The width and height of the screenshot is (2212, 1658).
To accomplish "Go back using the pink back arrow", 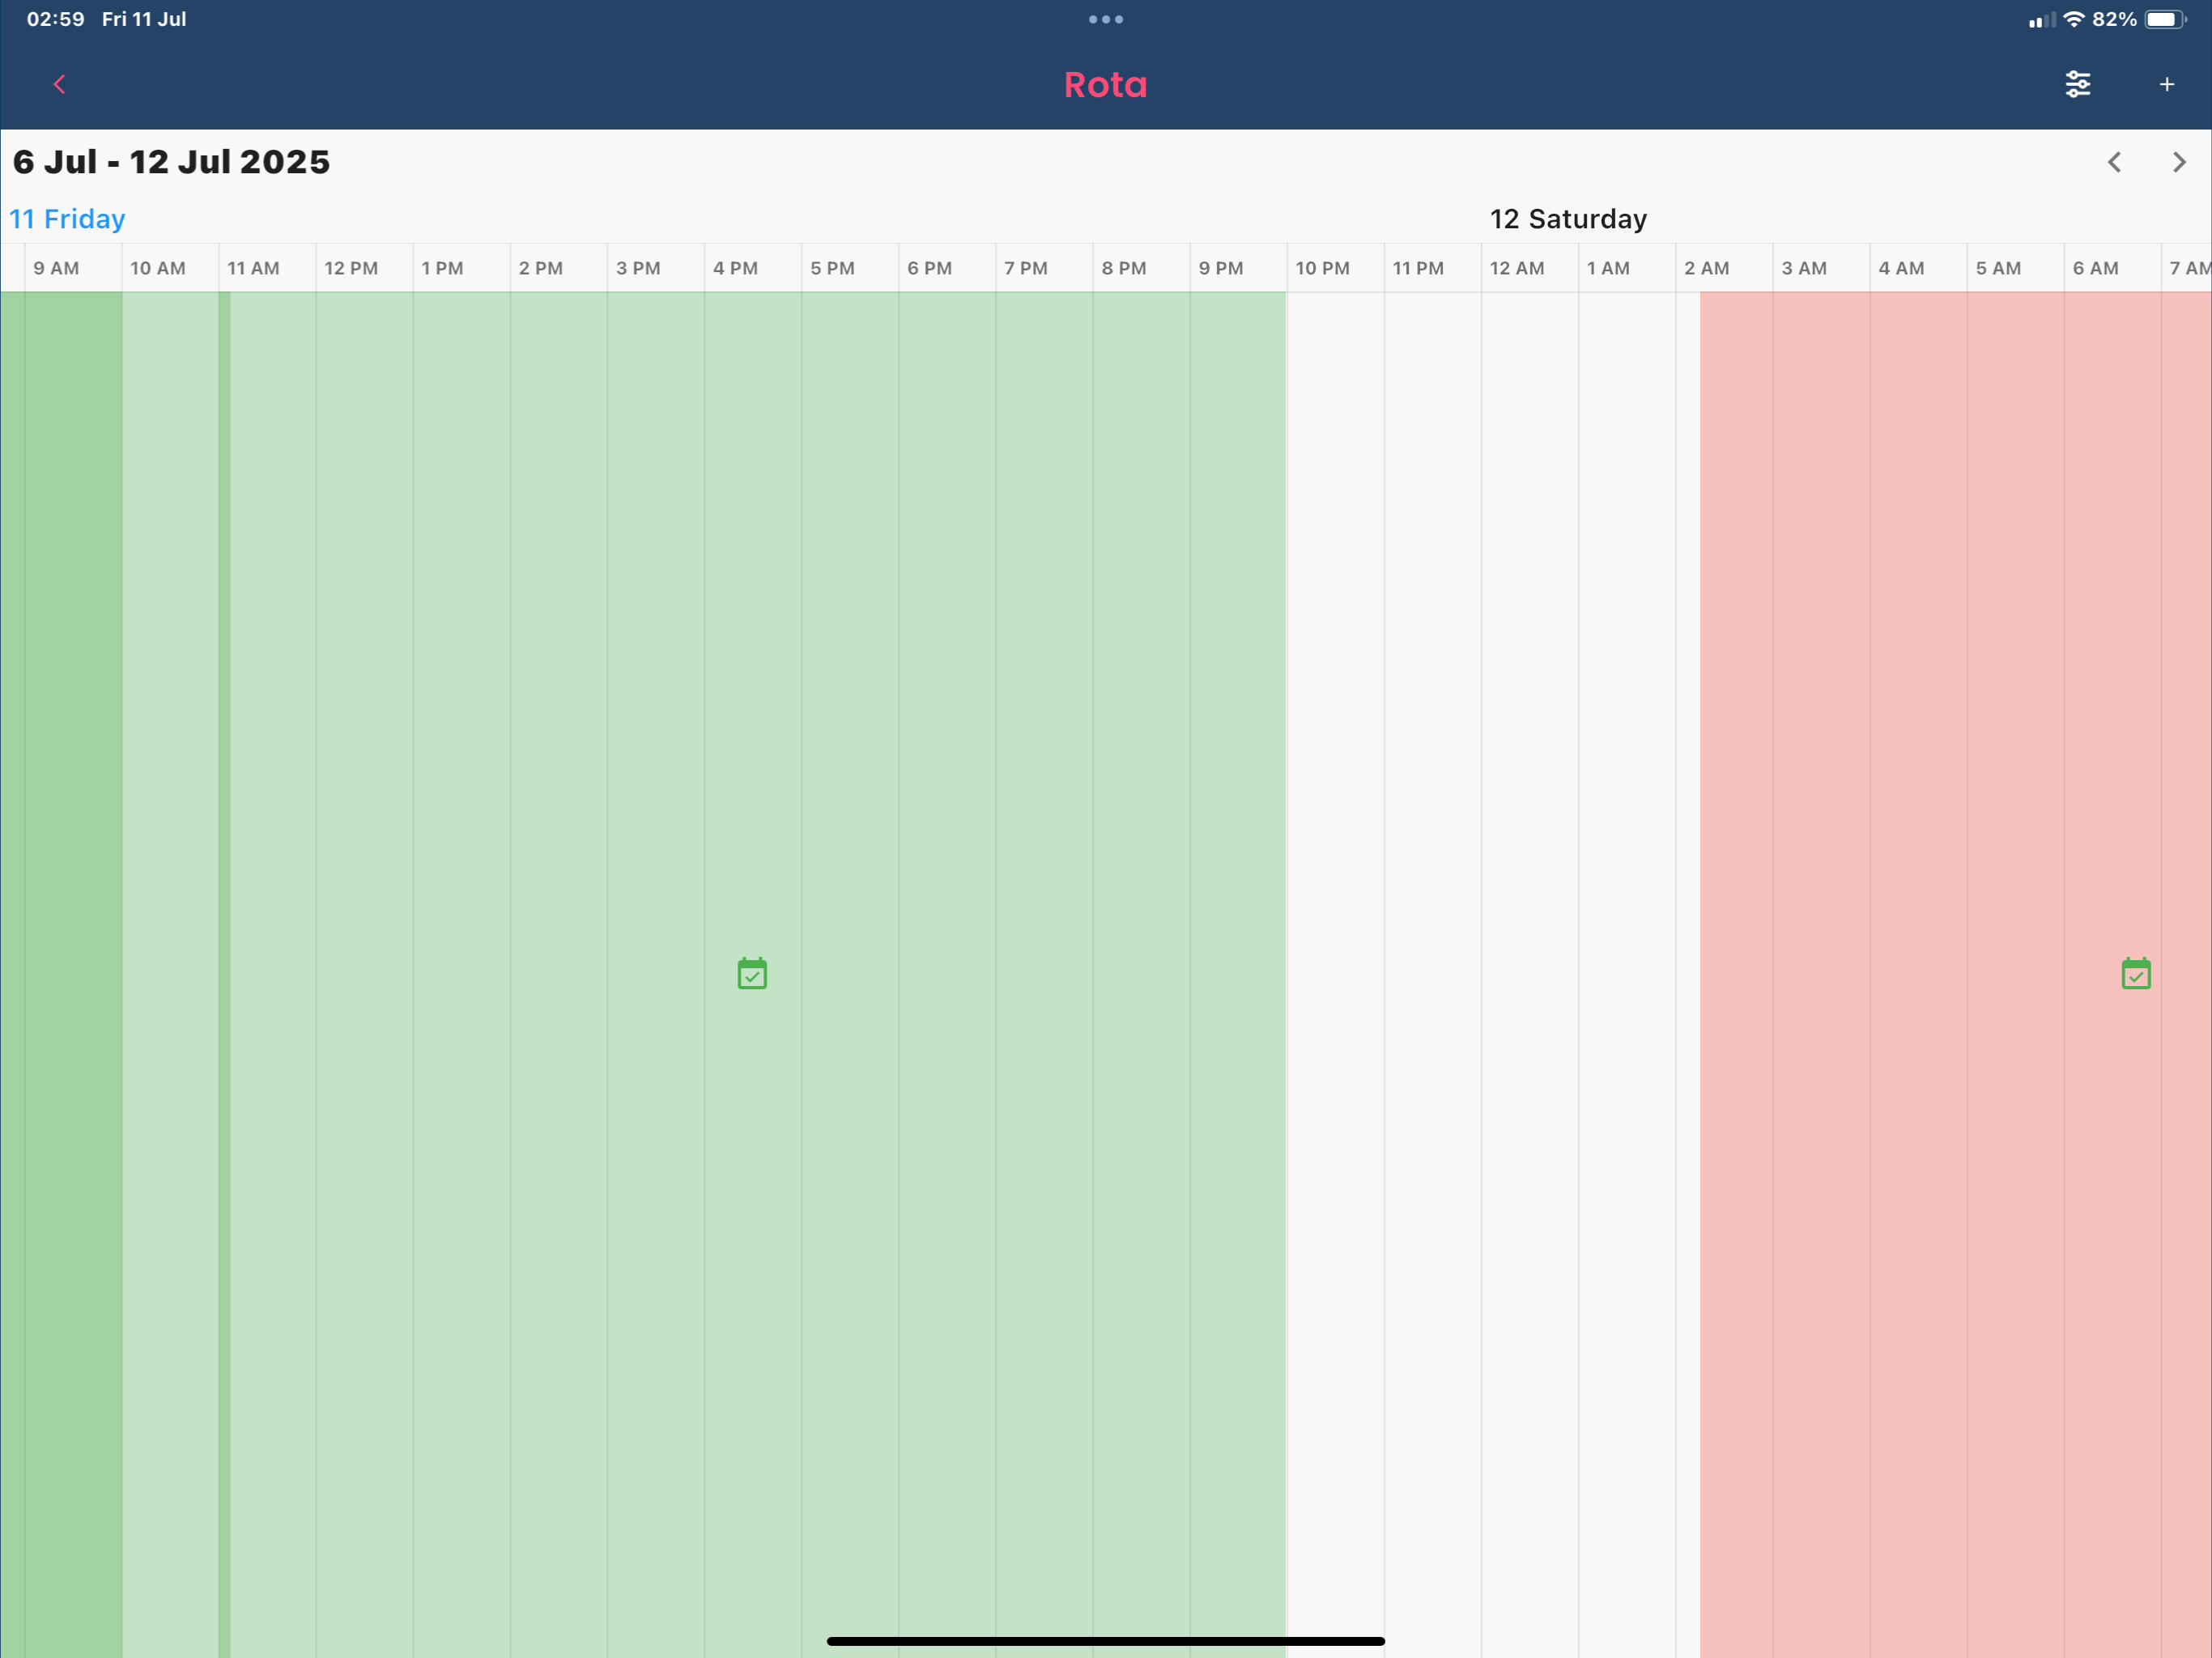I will pos(59,85).
